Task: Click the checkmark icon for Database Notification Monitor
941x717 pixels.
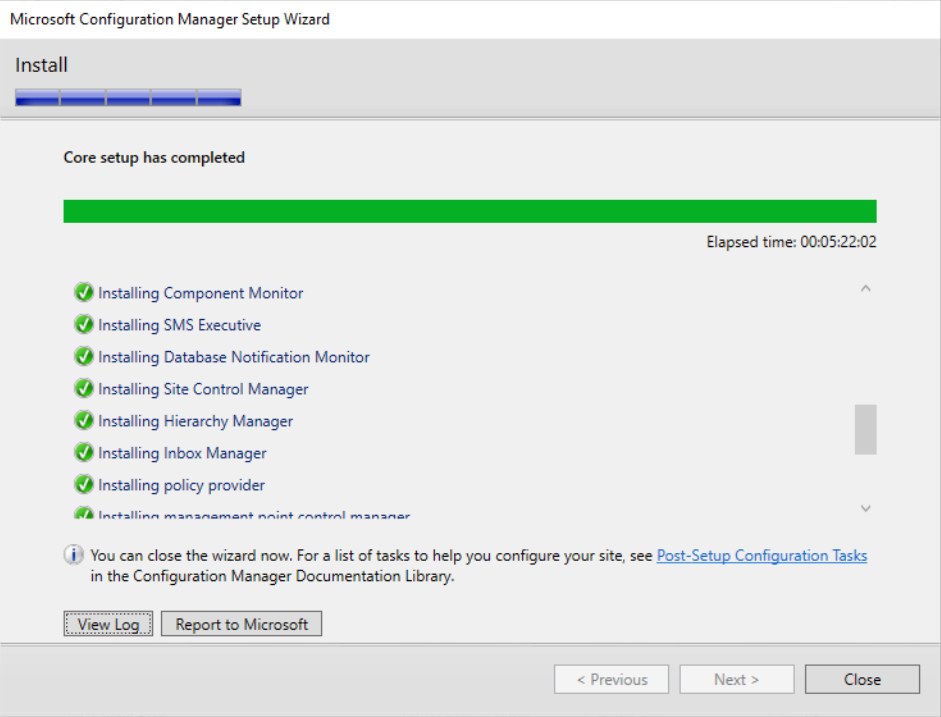Action: [x=84, y=357]
